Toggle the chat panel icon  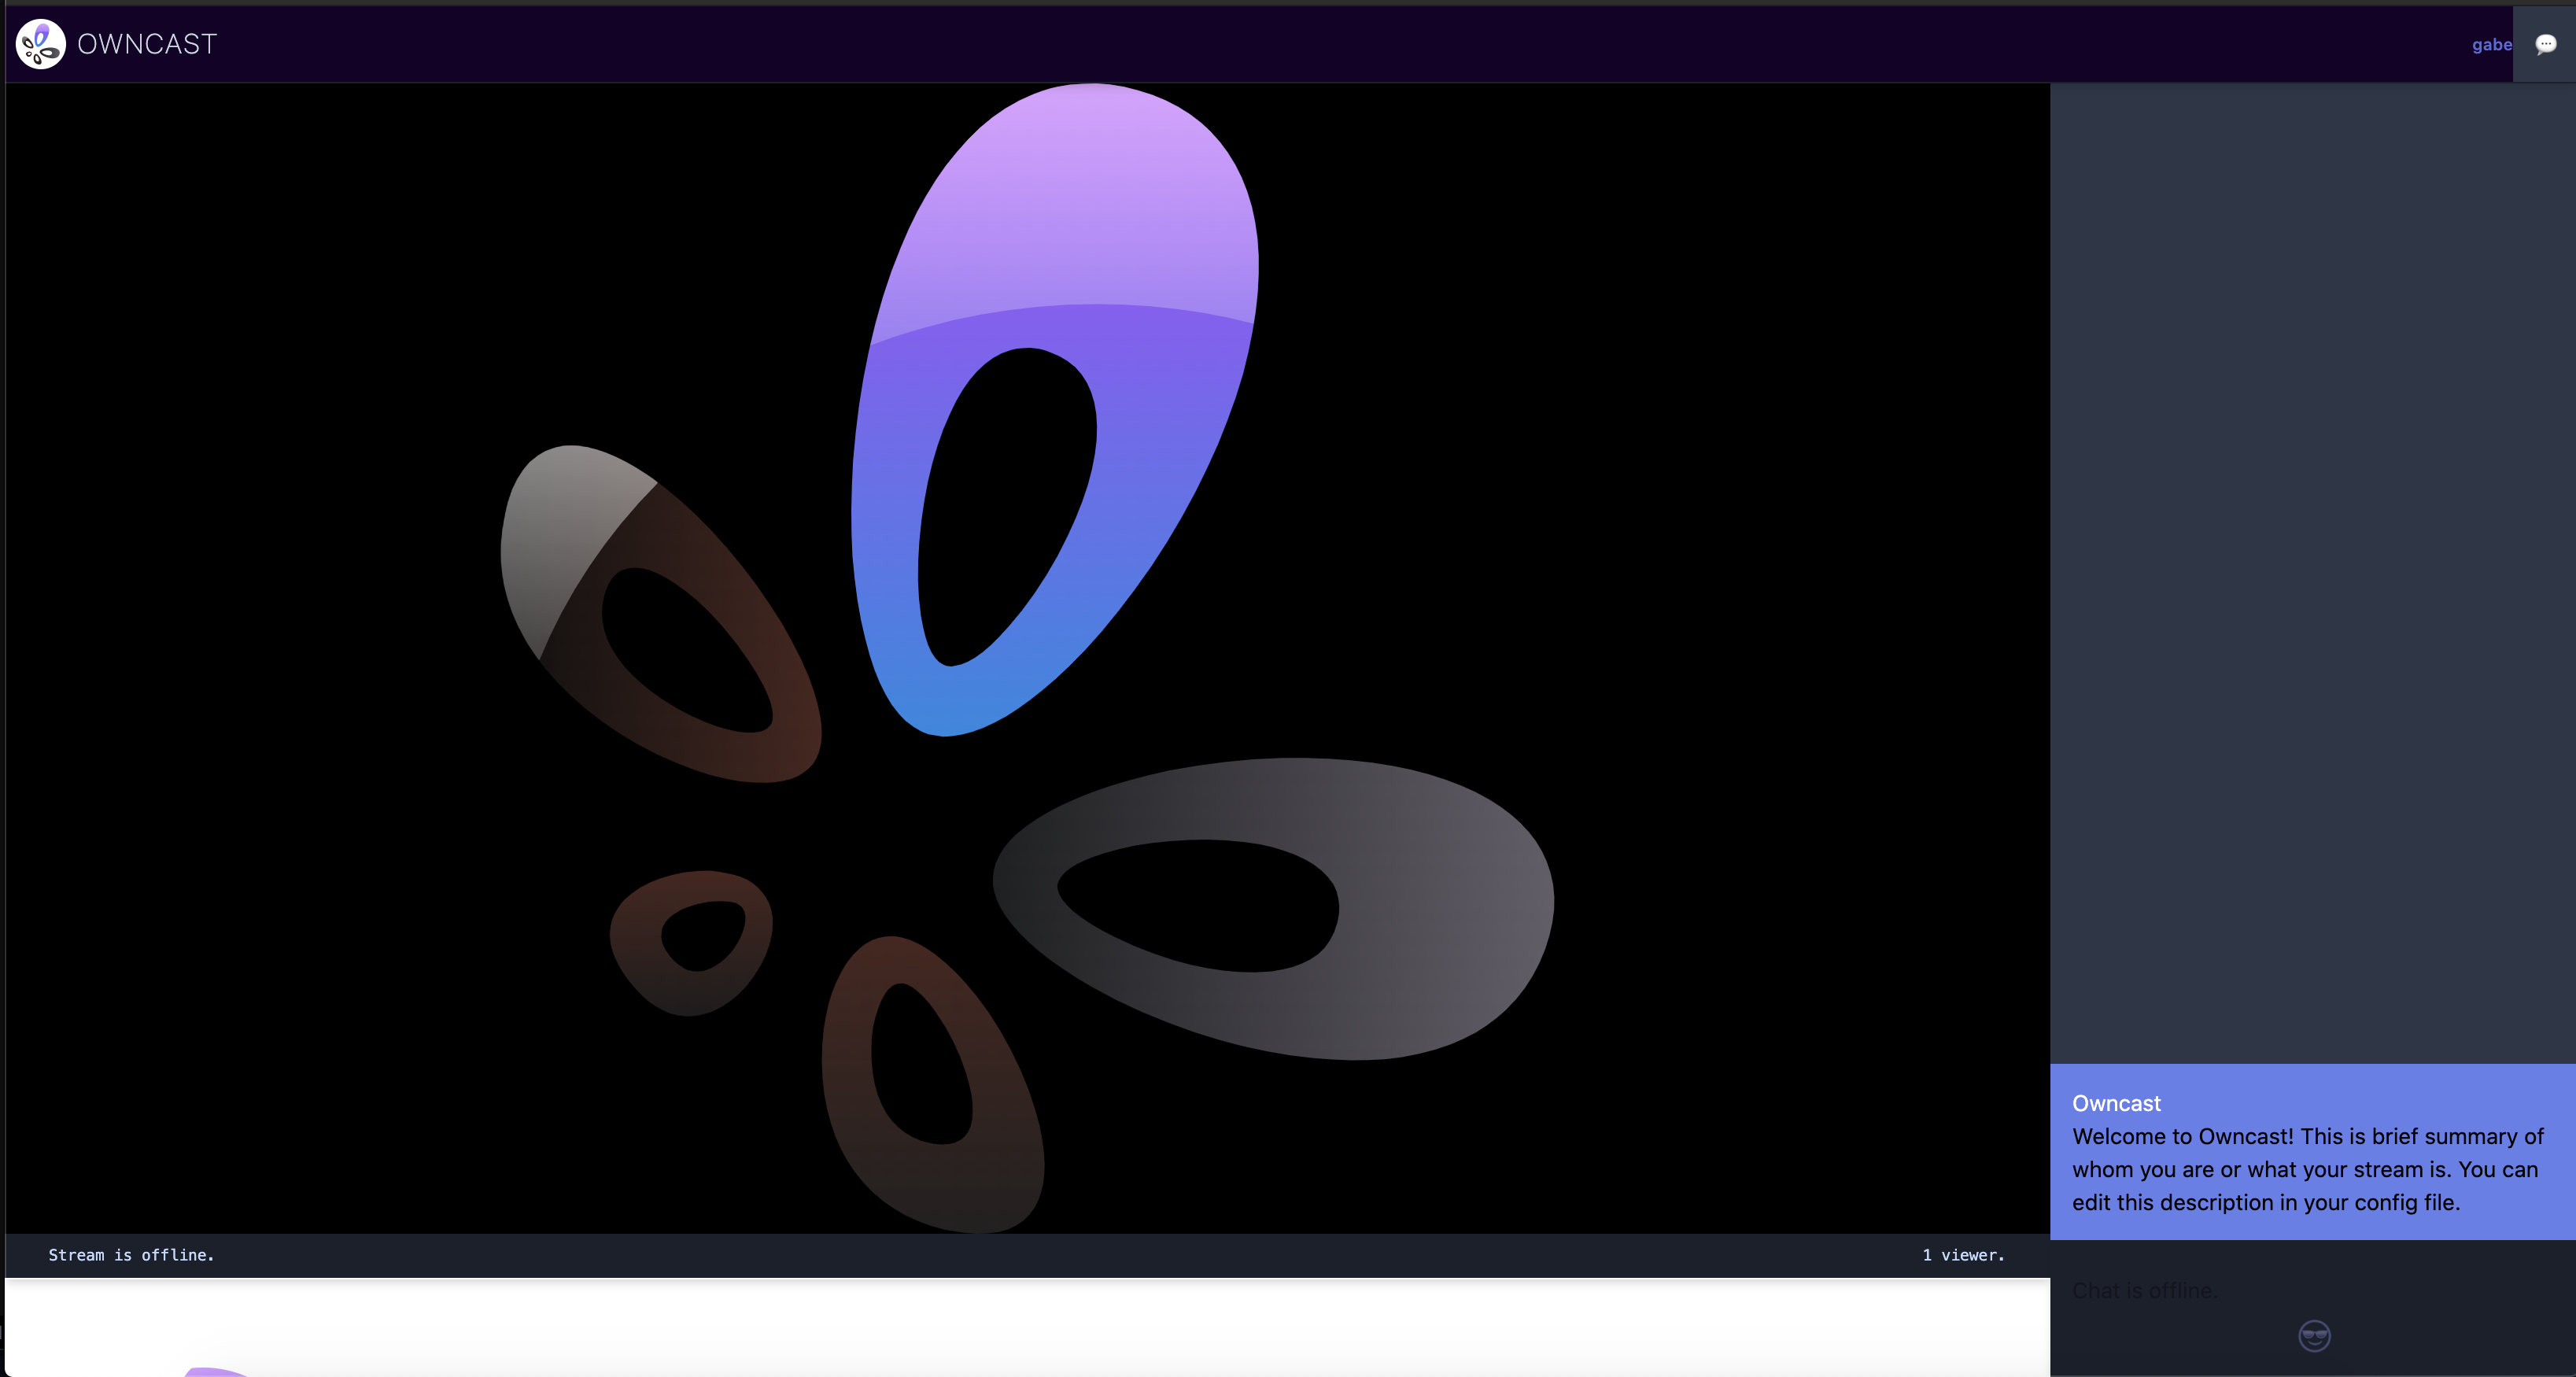[2545, 44]
